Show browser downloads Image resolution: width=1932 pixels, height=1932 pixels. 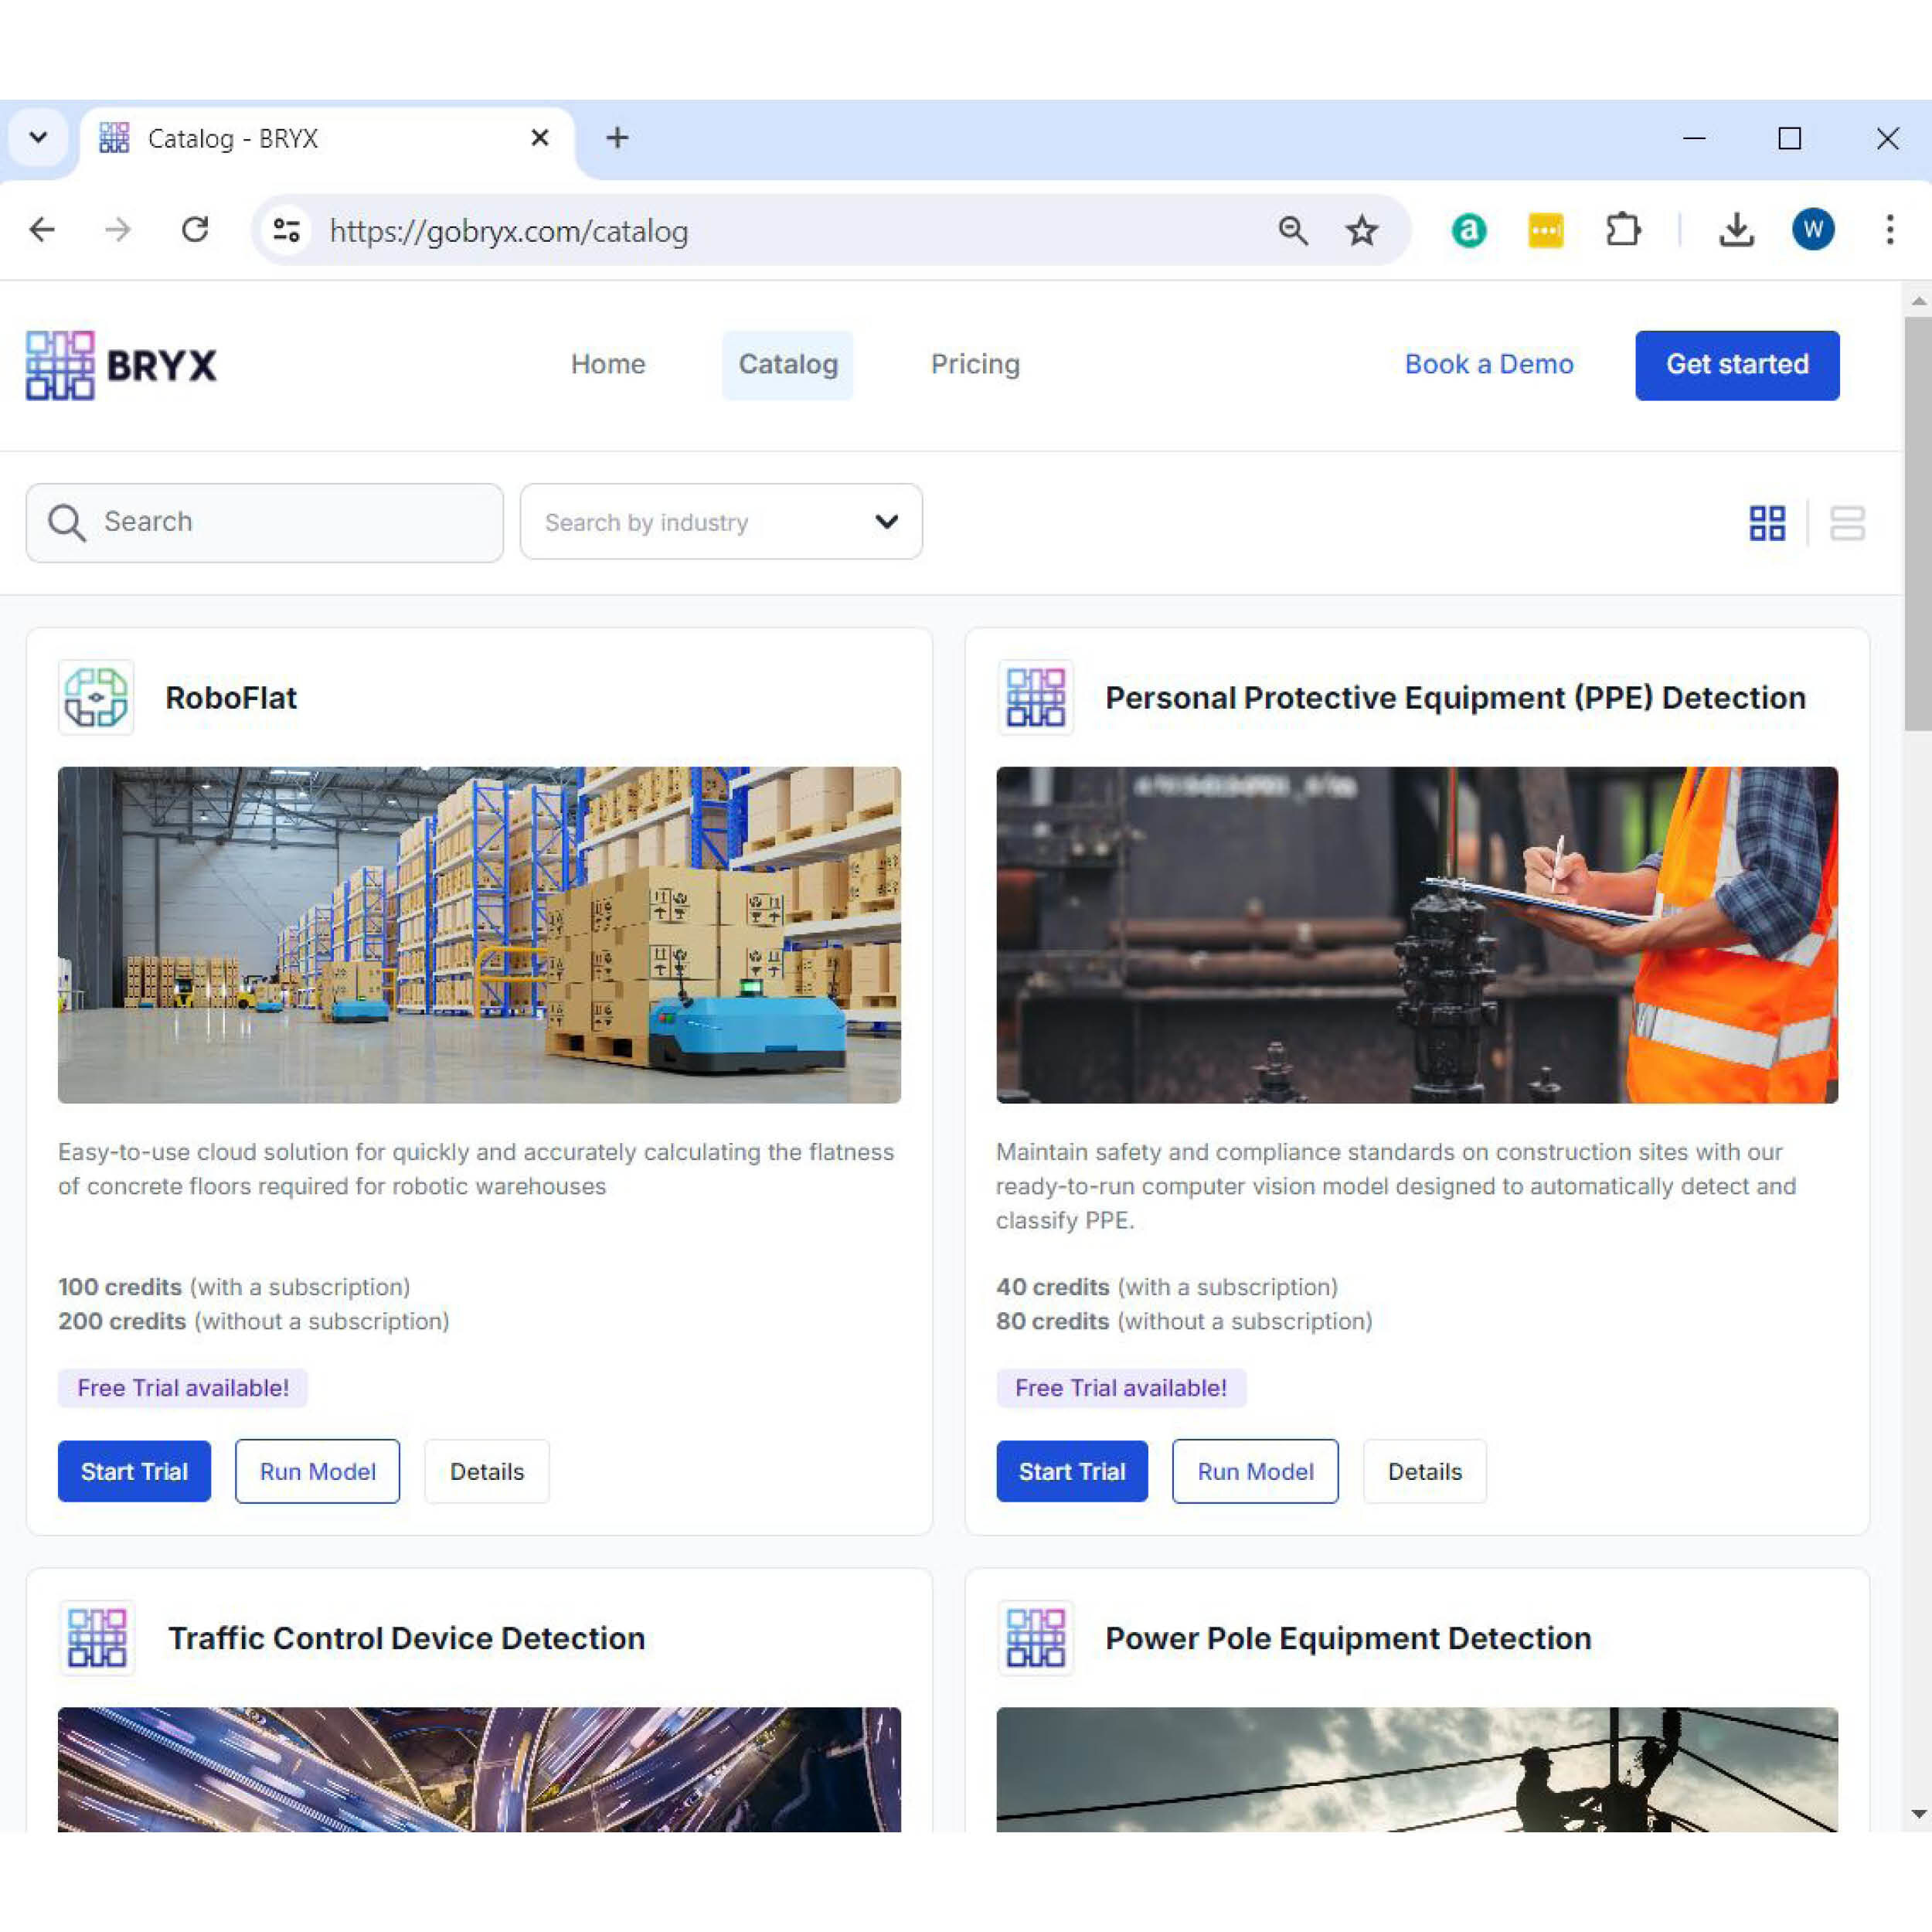[x=1737, y=231]
